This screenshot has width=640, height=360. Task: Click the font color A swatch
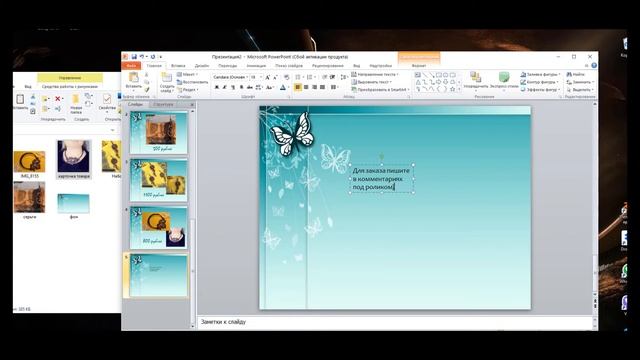[283, 87]
